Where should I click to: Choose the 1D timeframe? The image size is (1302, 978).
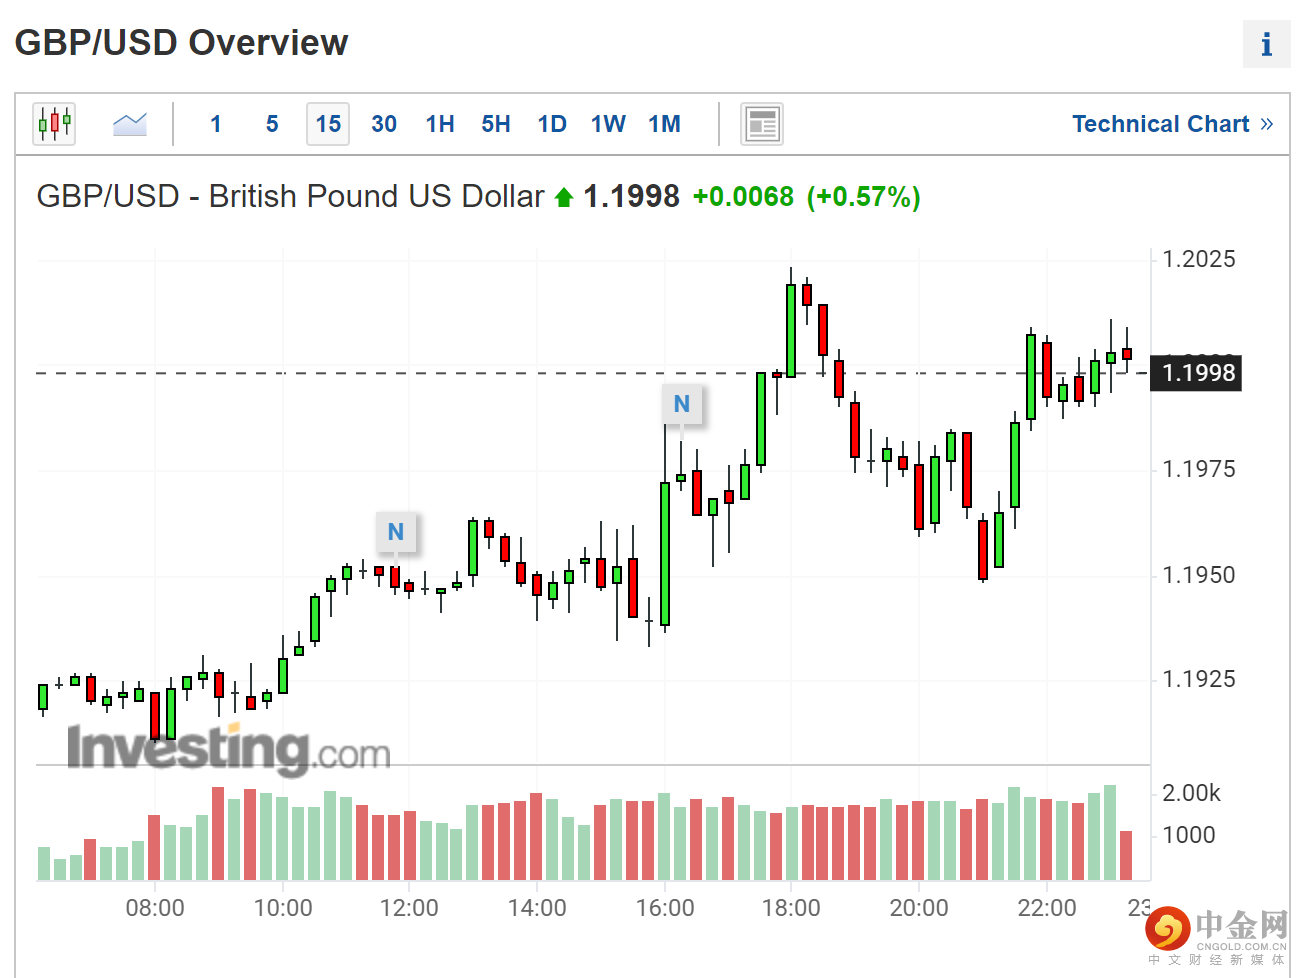[x=552, y=124]
